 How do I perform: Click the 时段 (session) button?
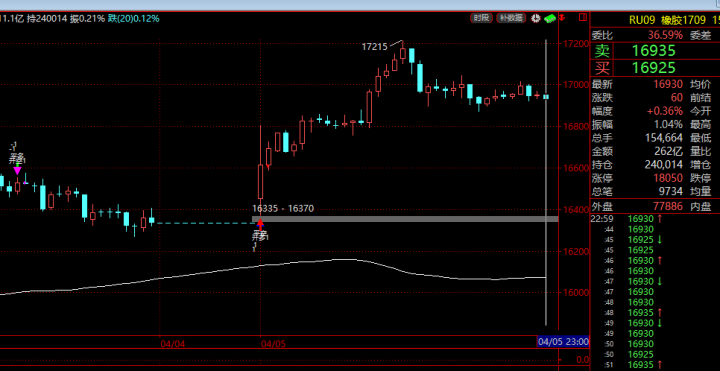pos(481,18)
